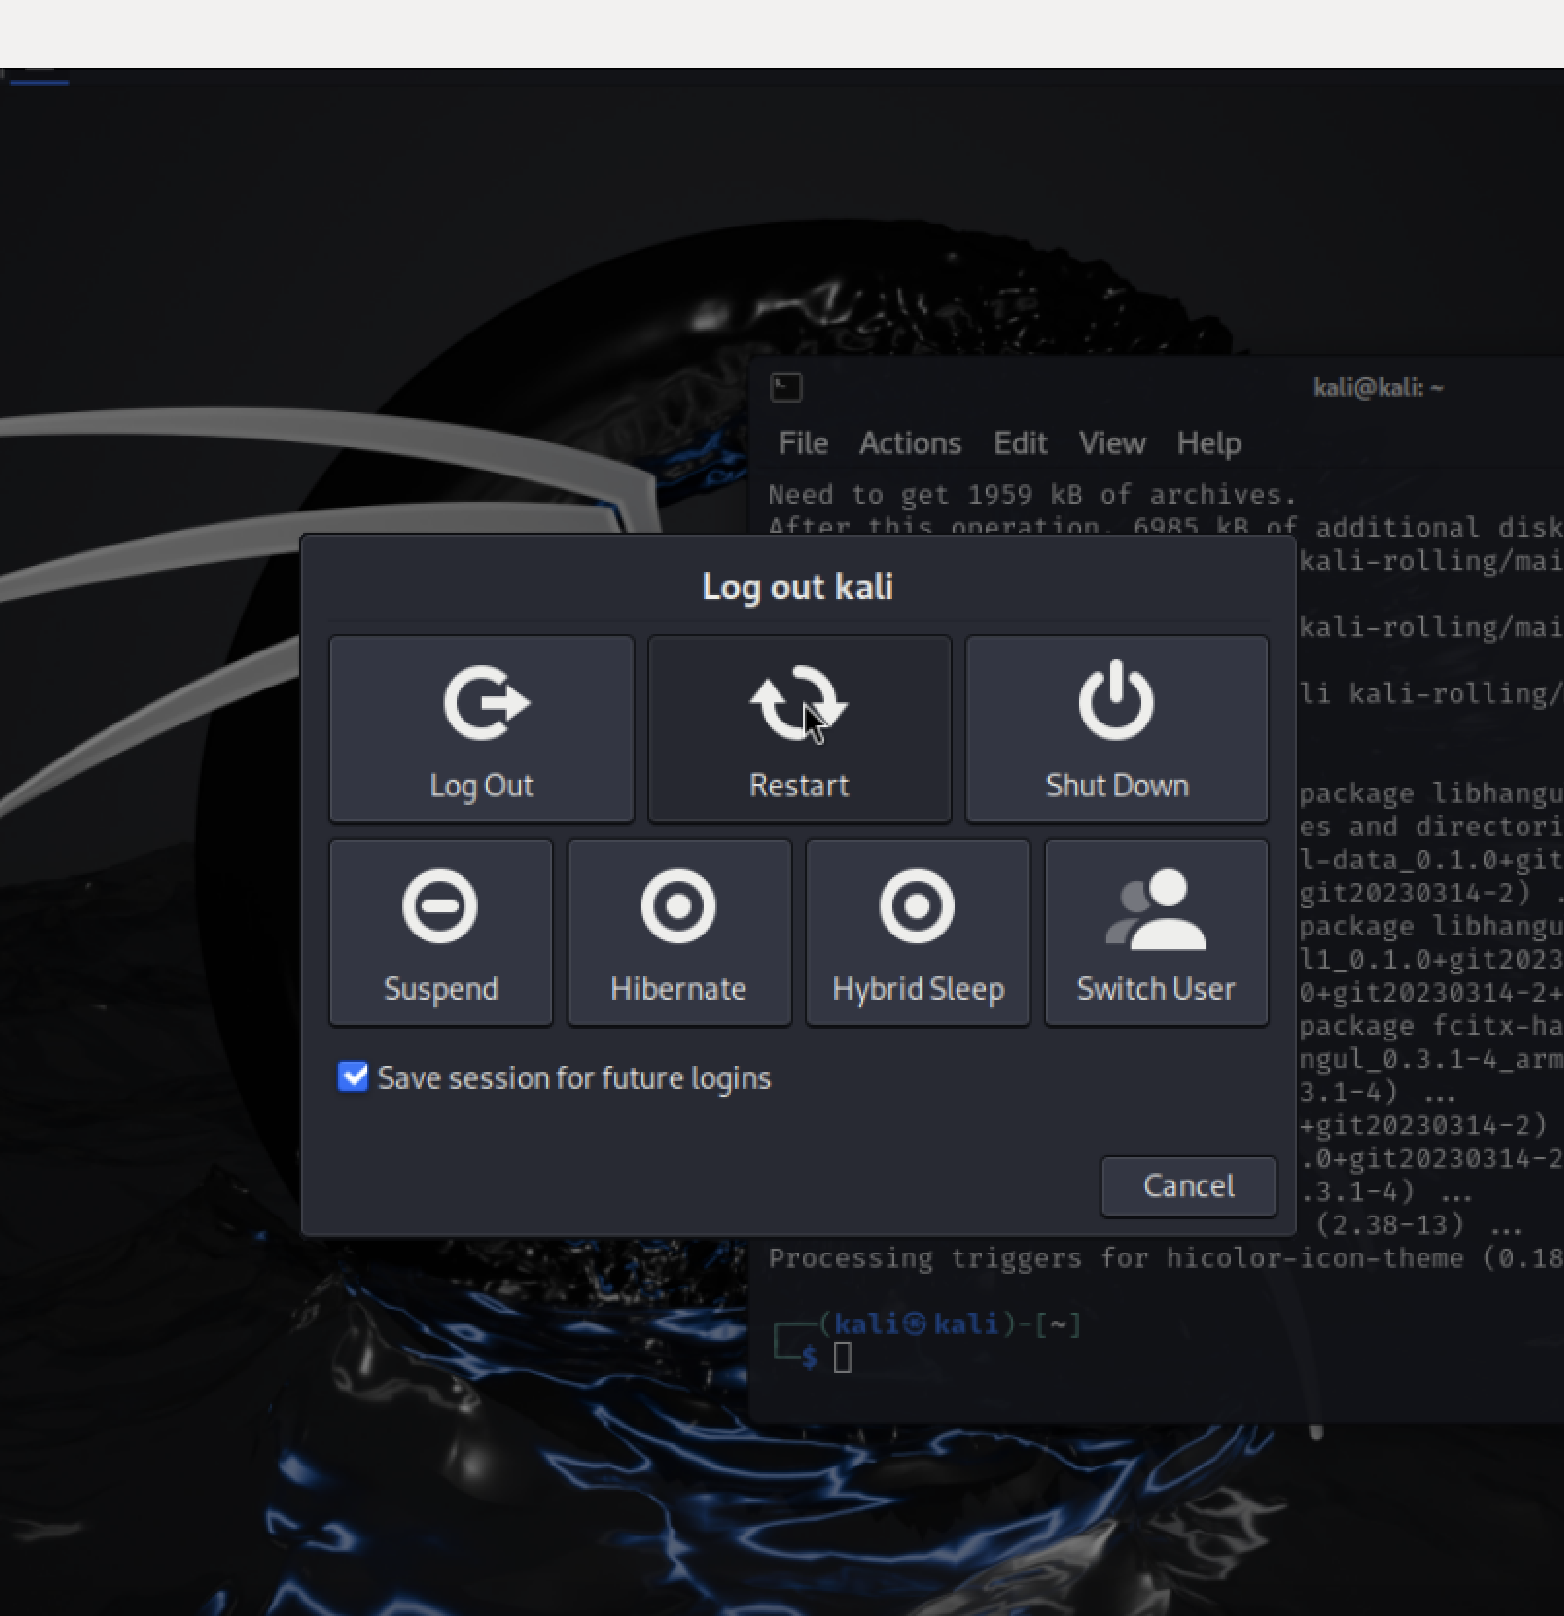Click 'Processing triggers for hicolor-icon-theme' line
1564x1616 pixels.
(x=1166, y=1258)
